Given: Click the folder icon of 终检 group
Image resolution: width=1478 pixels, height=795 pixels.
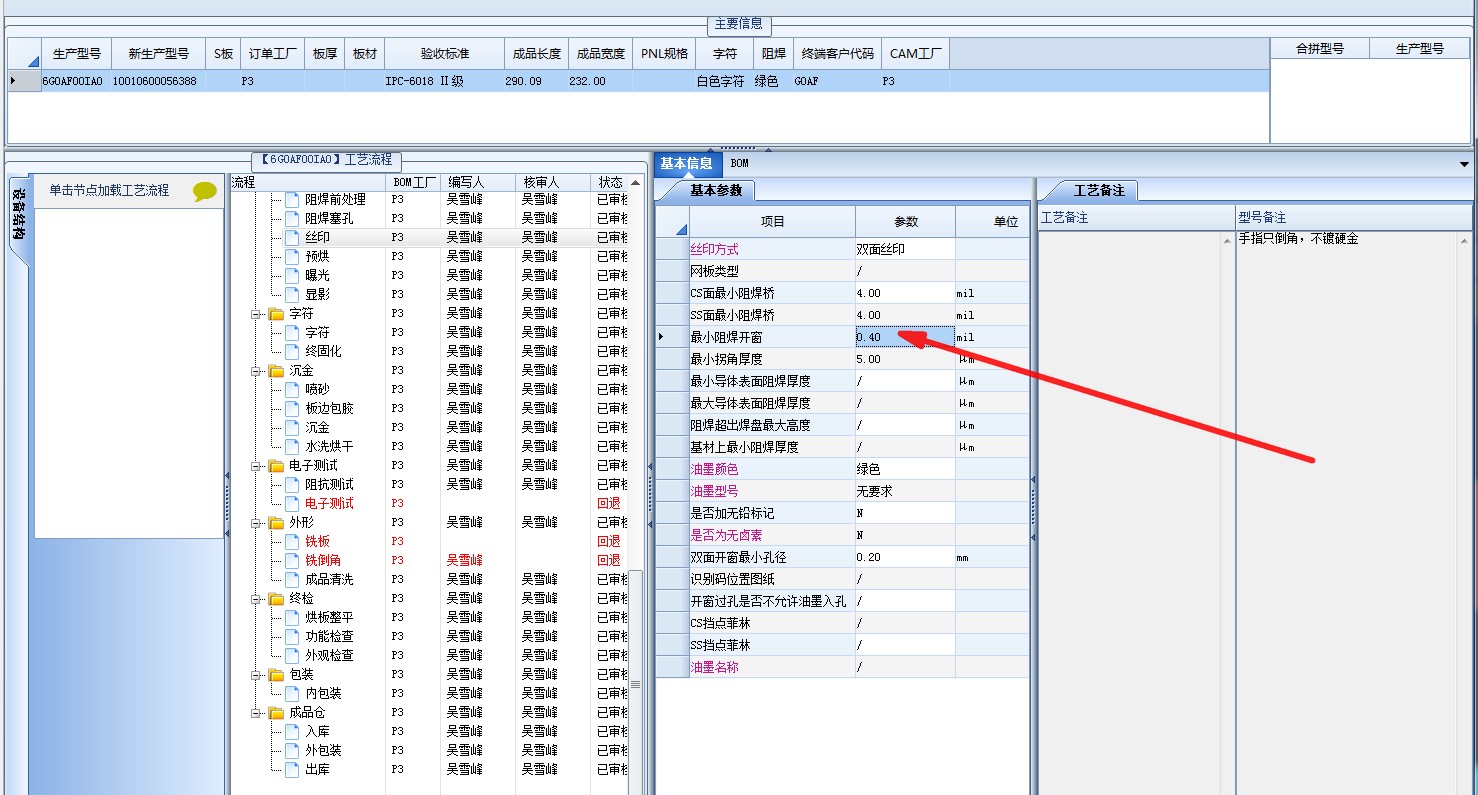Looking at the screenshot, I should [x=276, y=598].
